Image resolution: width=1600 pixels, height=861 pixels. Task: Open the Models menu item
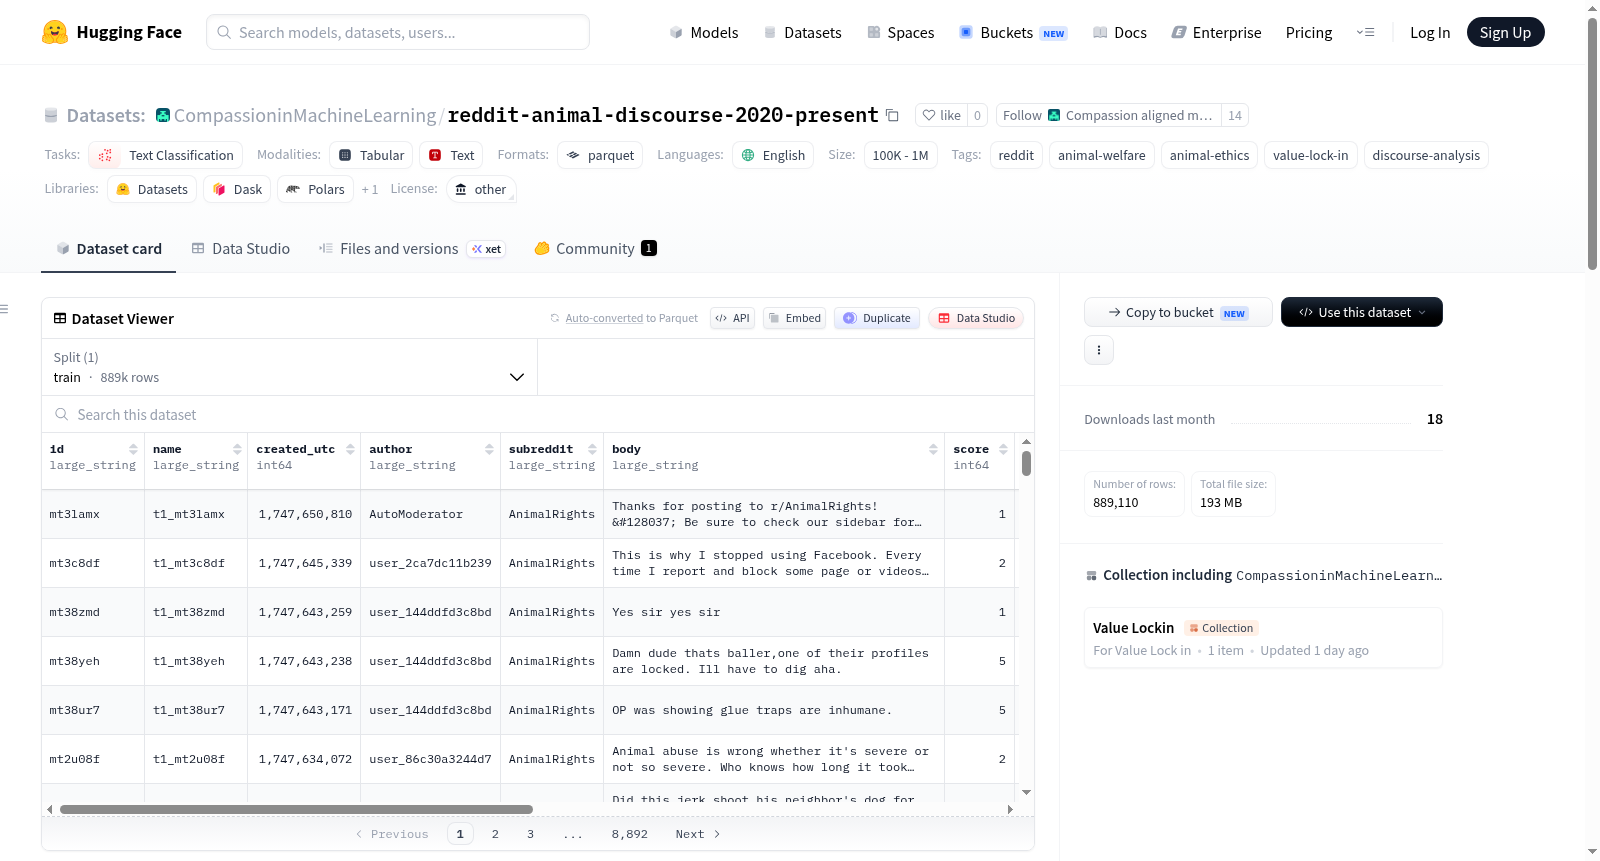point(703,32)
